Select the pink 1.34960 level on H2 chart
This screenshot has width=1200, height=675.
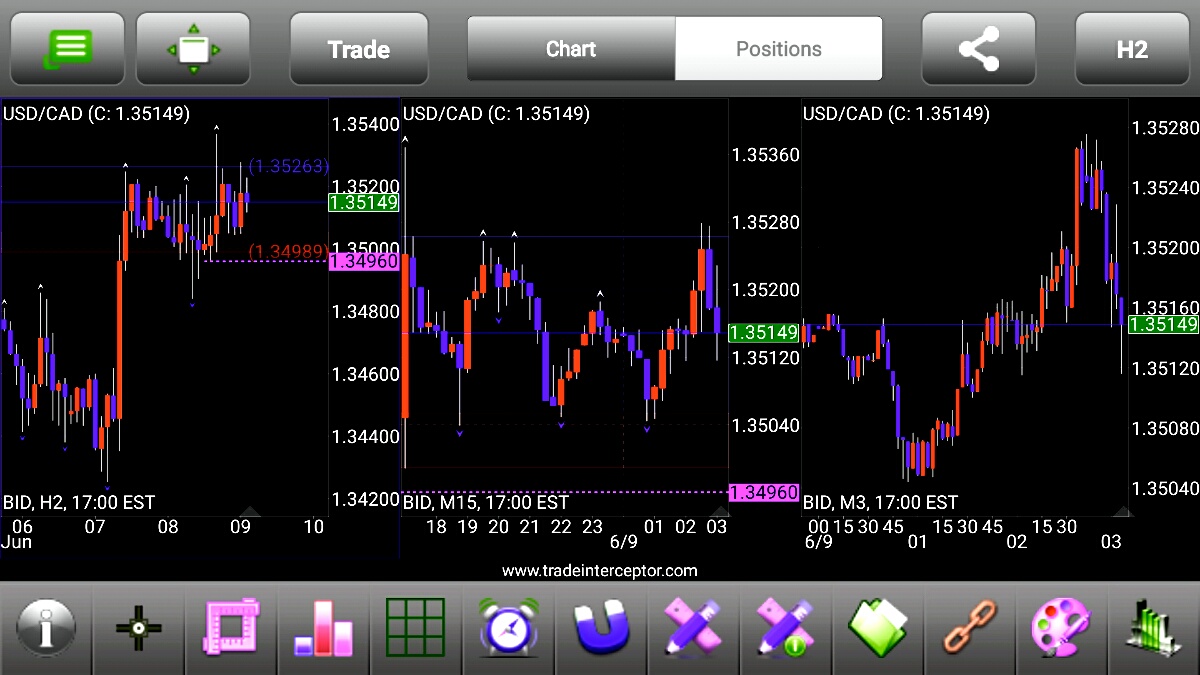tap(363, 261)
